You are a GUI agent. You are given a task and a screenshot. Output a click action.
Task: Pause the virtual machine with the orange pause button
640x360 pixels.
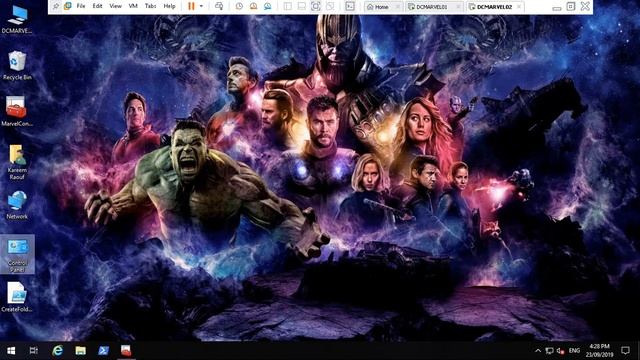pos(191,7)
